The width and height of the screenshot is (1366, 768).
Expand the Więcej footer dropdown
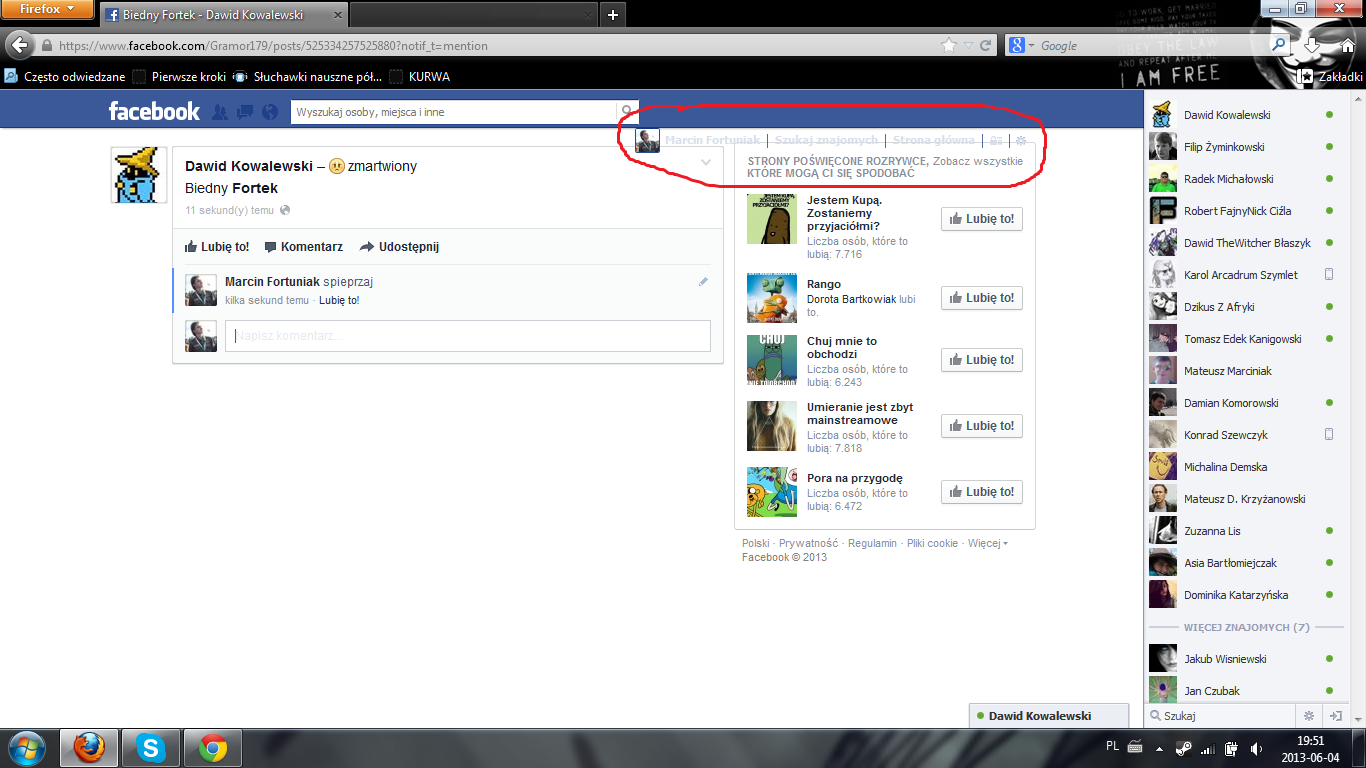point(987,543)
